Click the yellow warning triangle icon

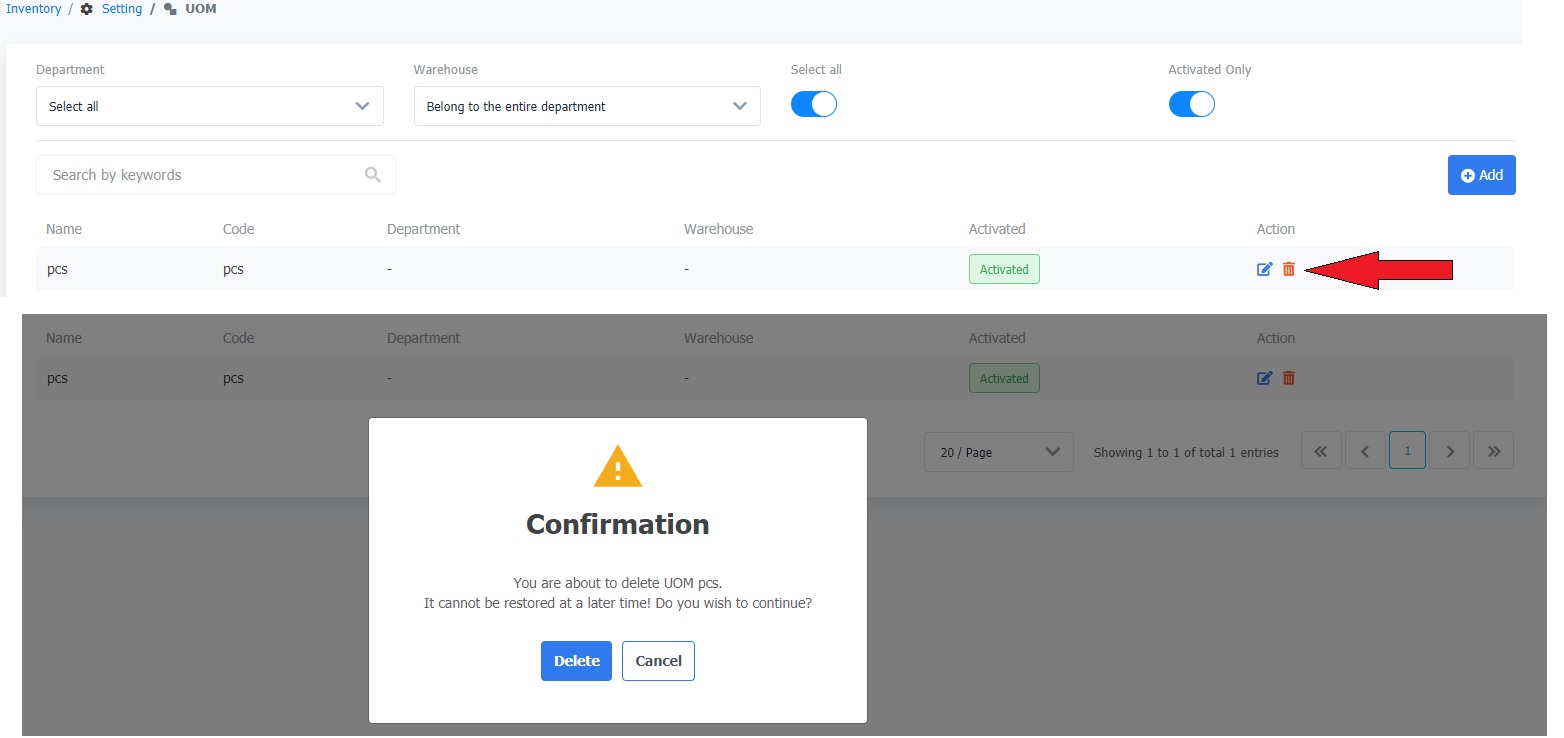coord(618,467)
